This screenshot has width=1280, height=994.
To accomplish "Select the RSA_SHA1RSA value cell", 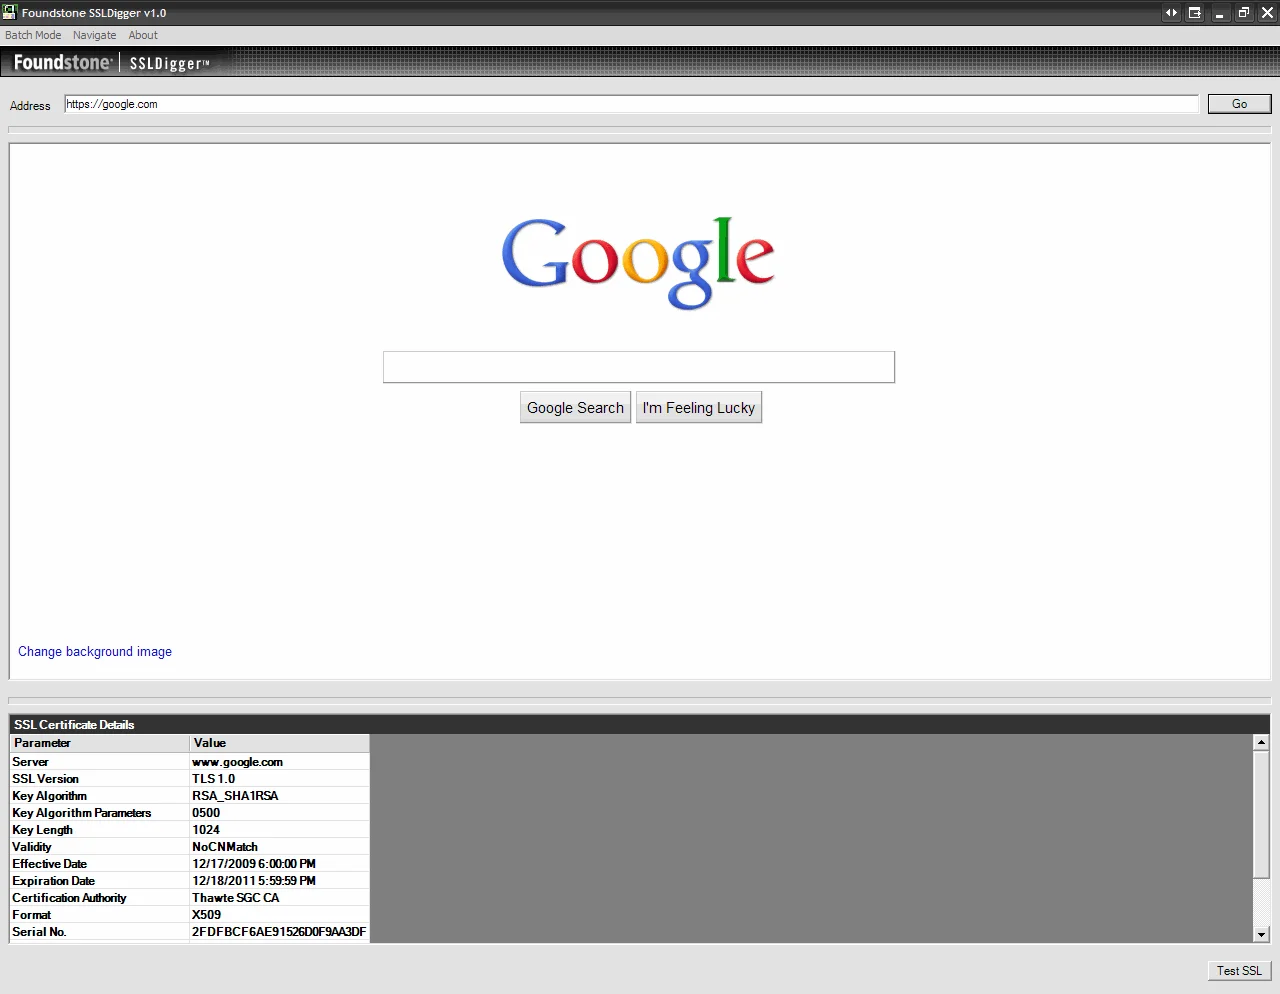I will tap(279, 796).
